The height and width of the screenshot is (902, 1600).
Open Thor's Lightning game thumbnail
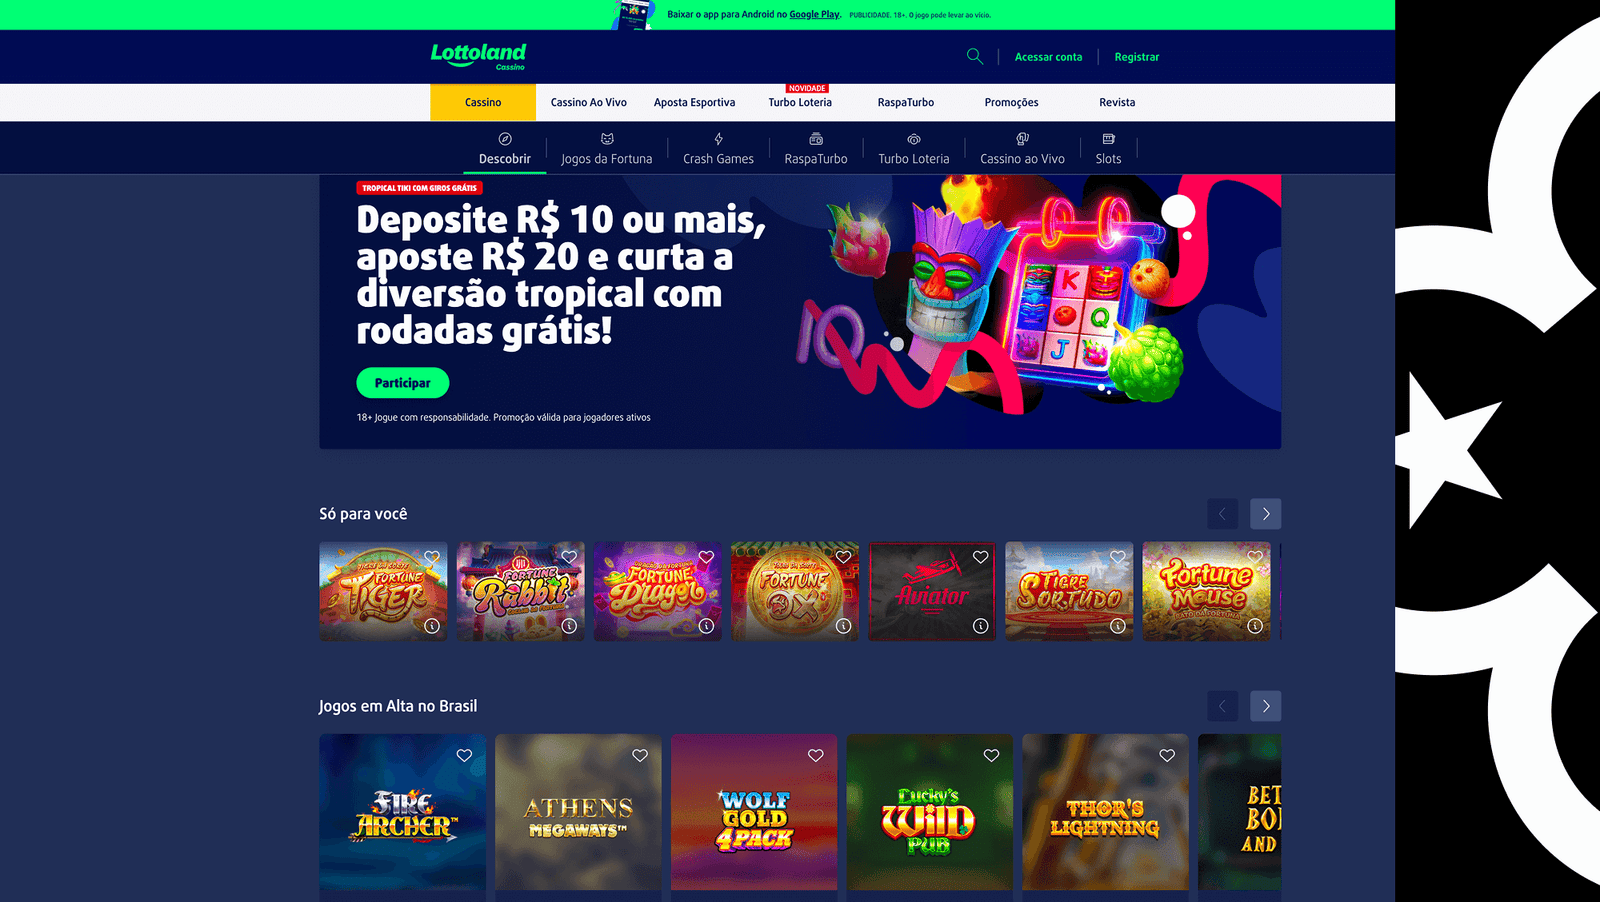1105,812
